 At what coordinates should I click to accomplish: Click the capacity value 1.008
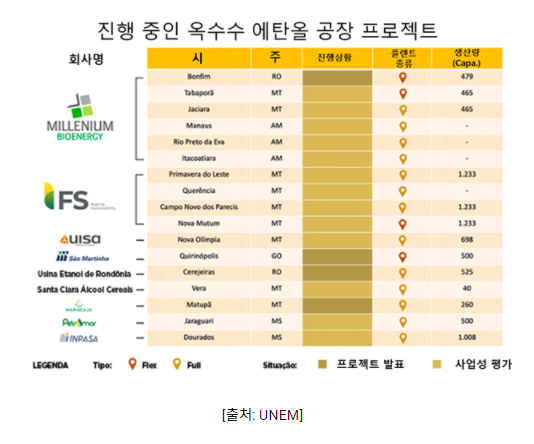tap(467, 337)
